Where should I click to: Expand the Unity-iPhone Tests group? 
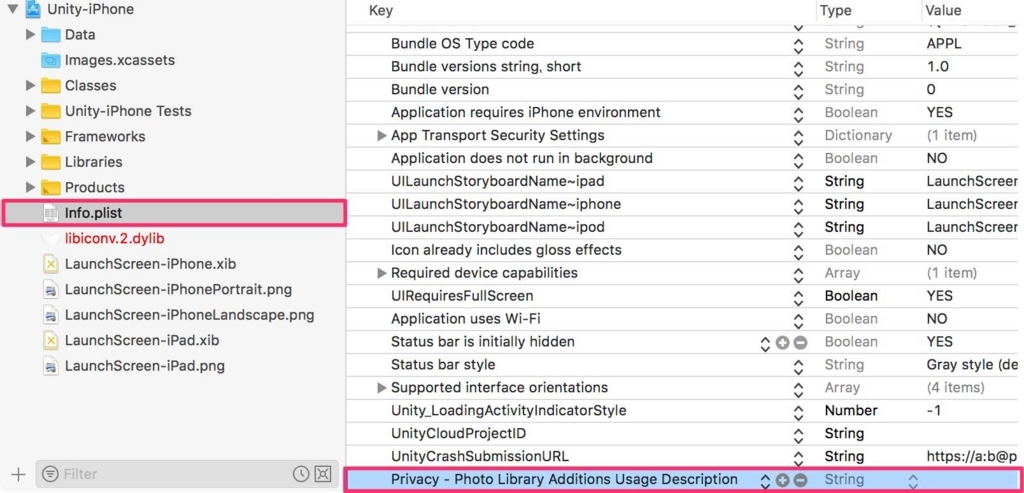[30, 111]
